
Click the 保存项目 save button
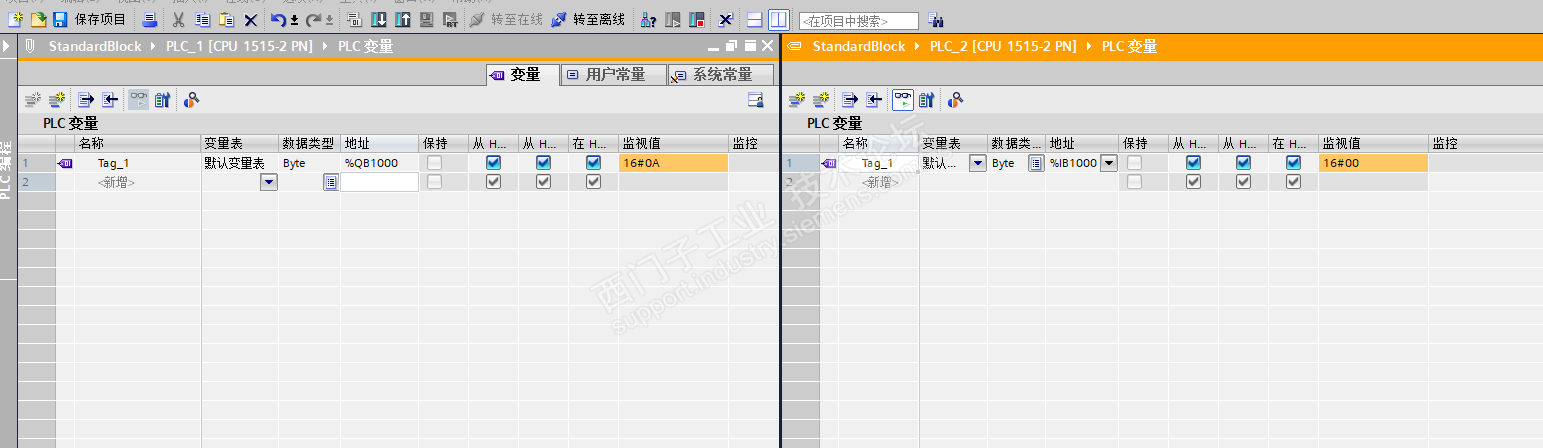point(90,19)
